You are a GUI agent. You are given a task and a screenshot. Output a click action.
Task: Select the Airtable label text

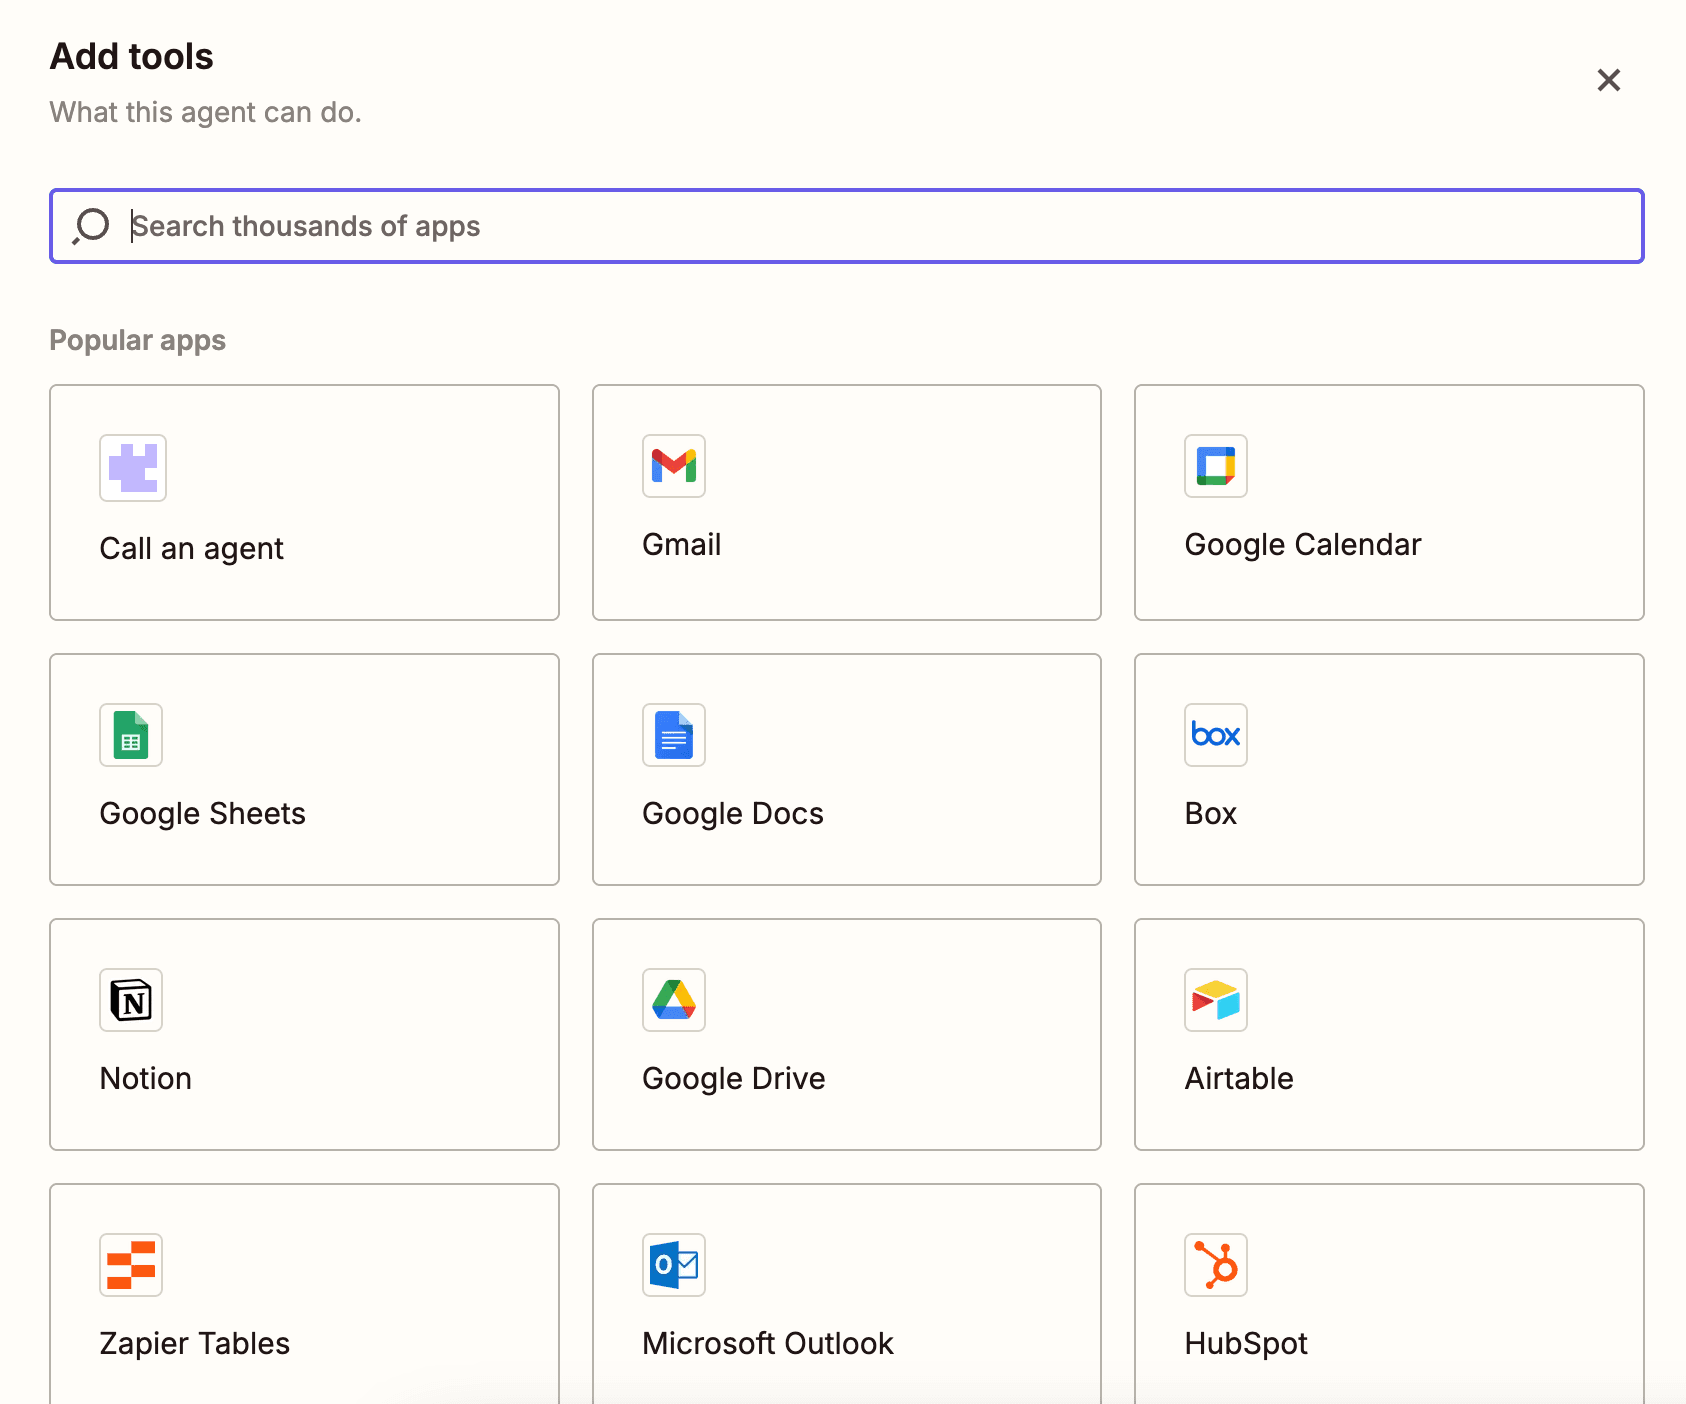pos(1239,1078)
